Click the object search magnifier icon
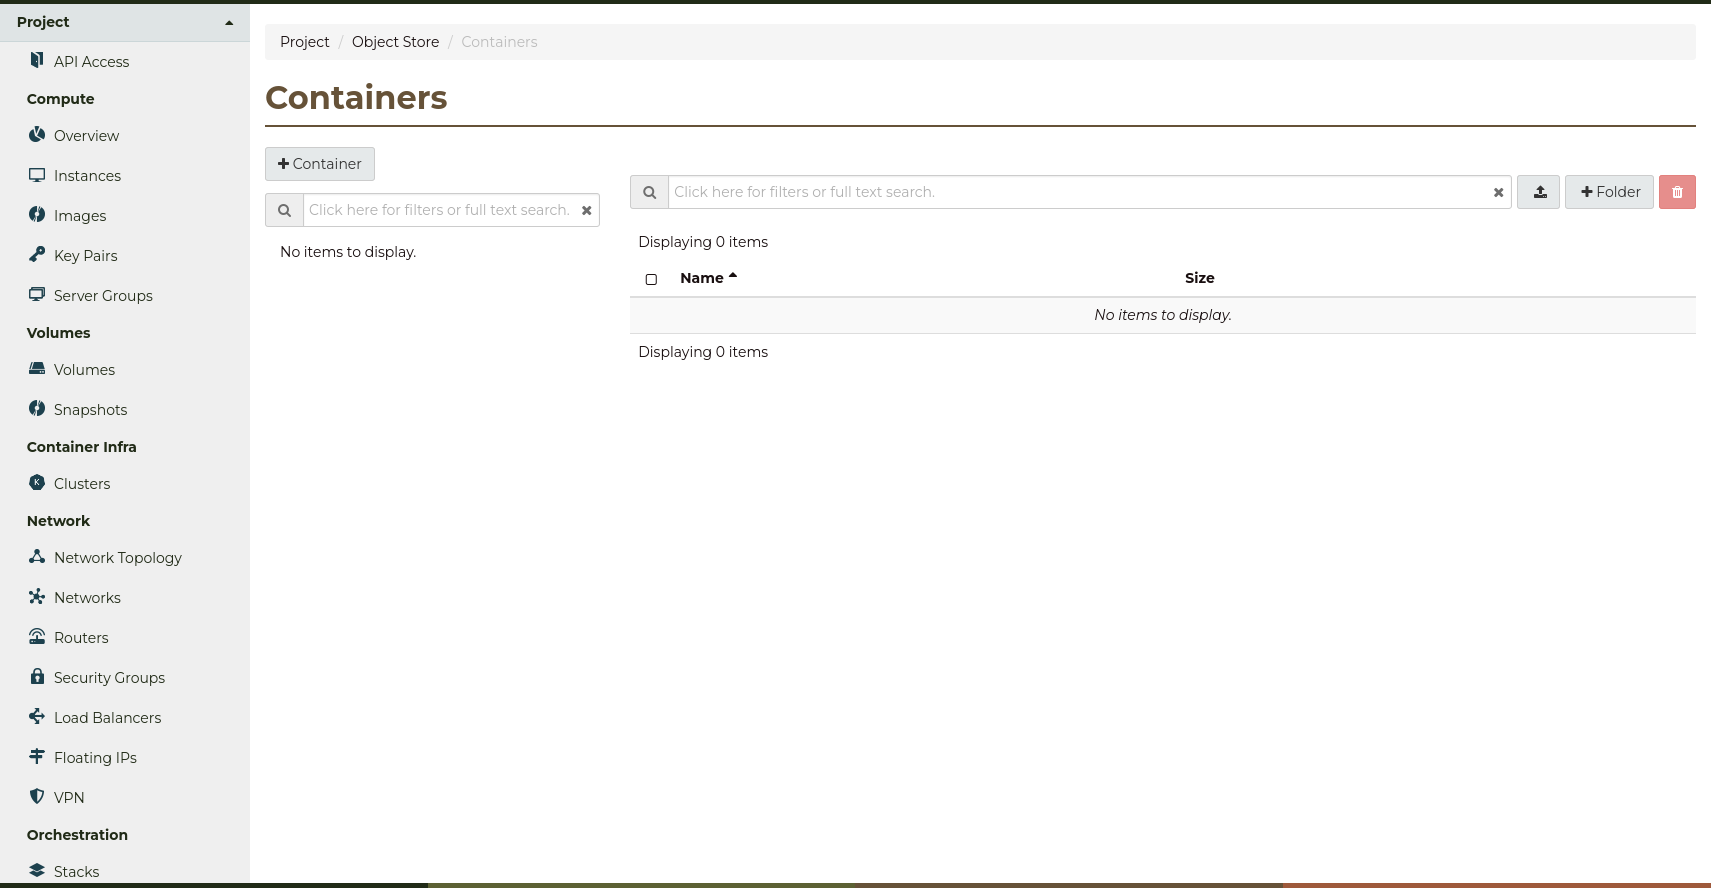Image resolution: width=1711 pixels, height=888 pixels. (x=649, y=192)
